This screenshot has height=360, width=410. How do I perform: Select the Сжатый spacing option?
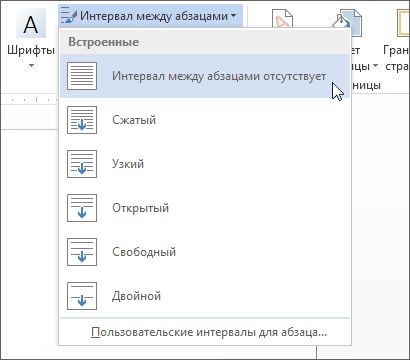click(205, 120)
